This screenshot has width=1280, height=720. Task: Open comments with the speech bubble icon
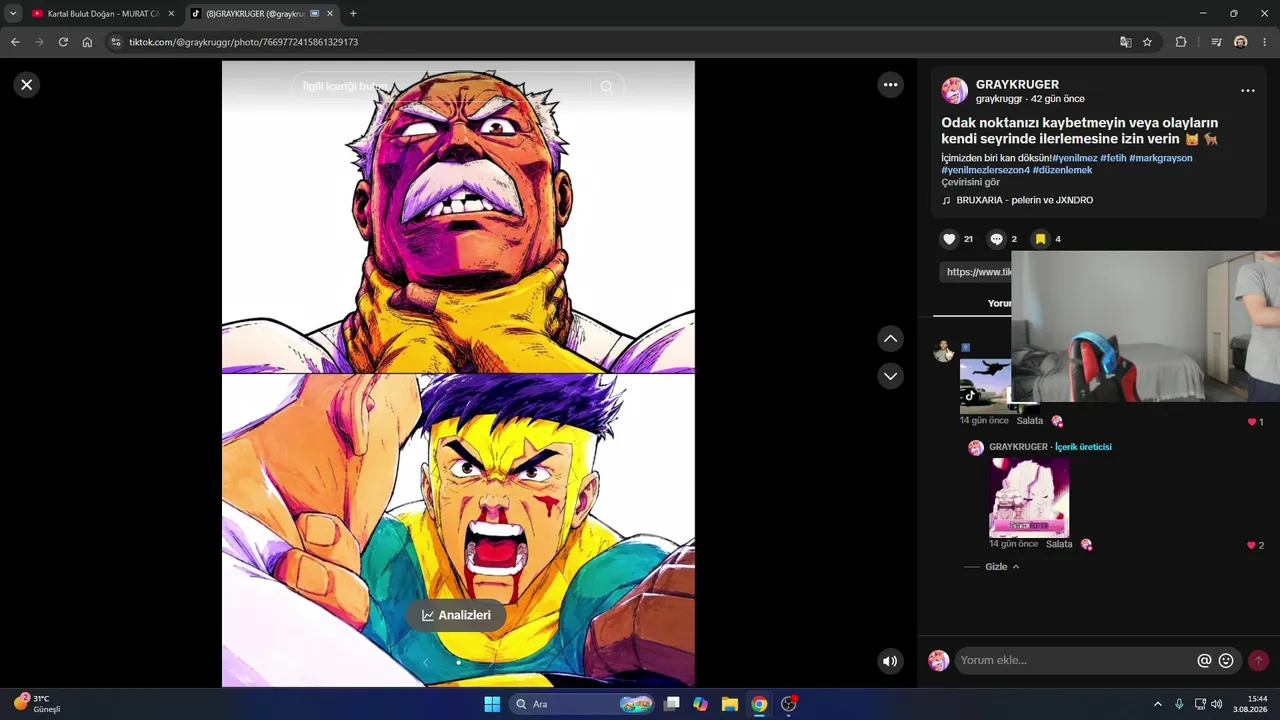pyautogui.click(x=996, y=239)
